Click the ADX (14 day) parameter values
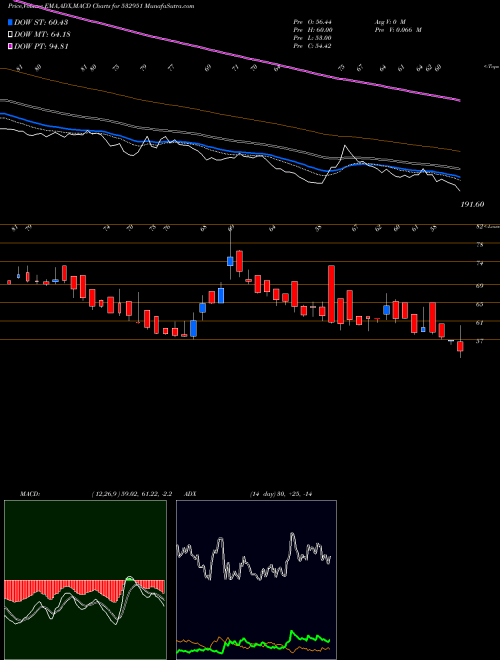This screenshot has height=660, width=500. [283, 494]
